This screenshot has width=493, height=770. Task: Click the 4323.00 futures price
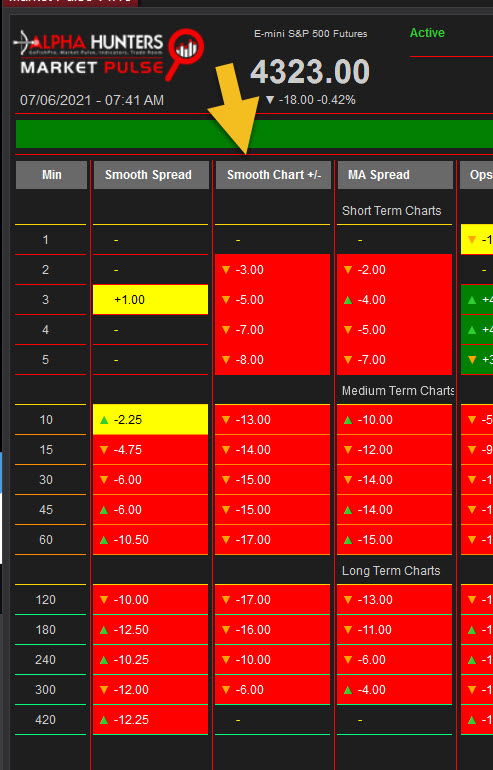click(x=310, y=72)
